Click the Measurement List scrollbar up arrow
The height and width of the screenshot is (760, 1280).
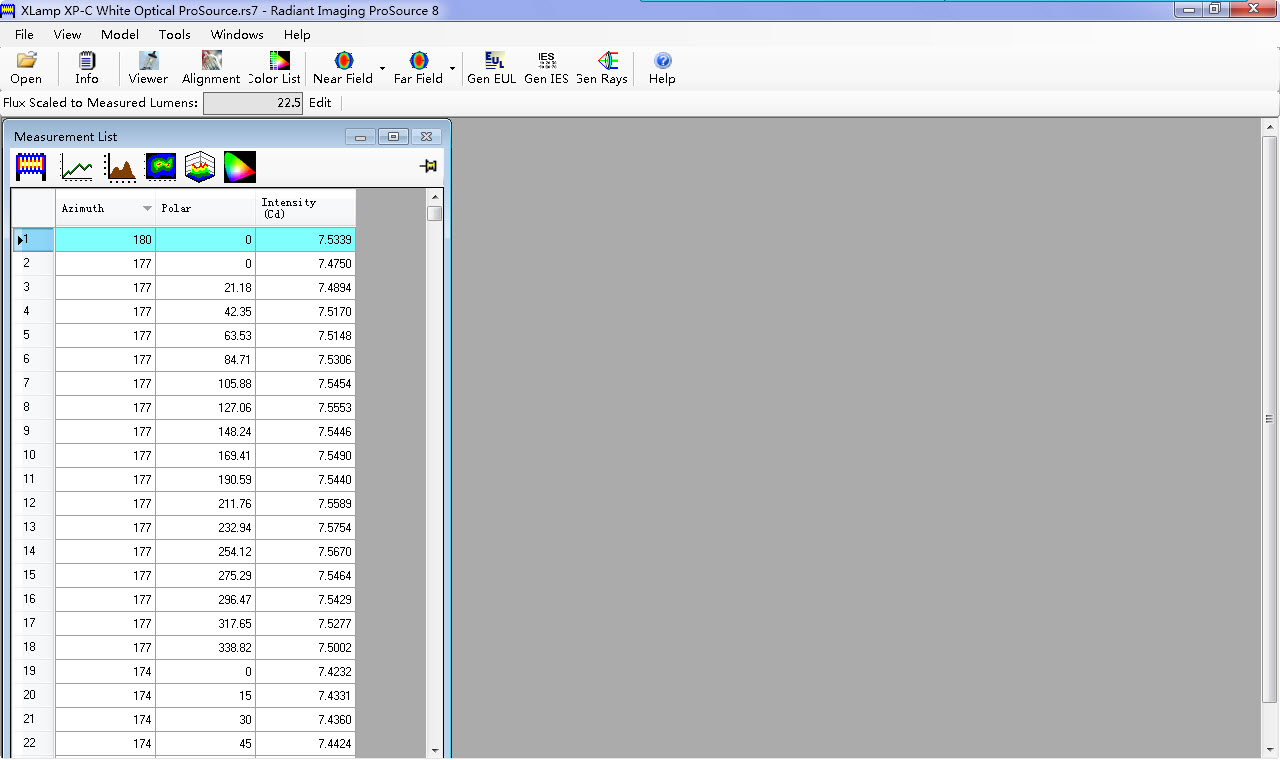coord(434,196)
